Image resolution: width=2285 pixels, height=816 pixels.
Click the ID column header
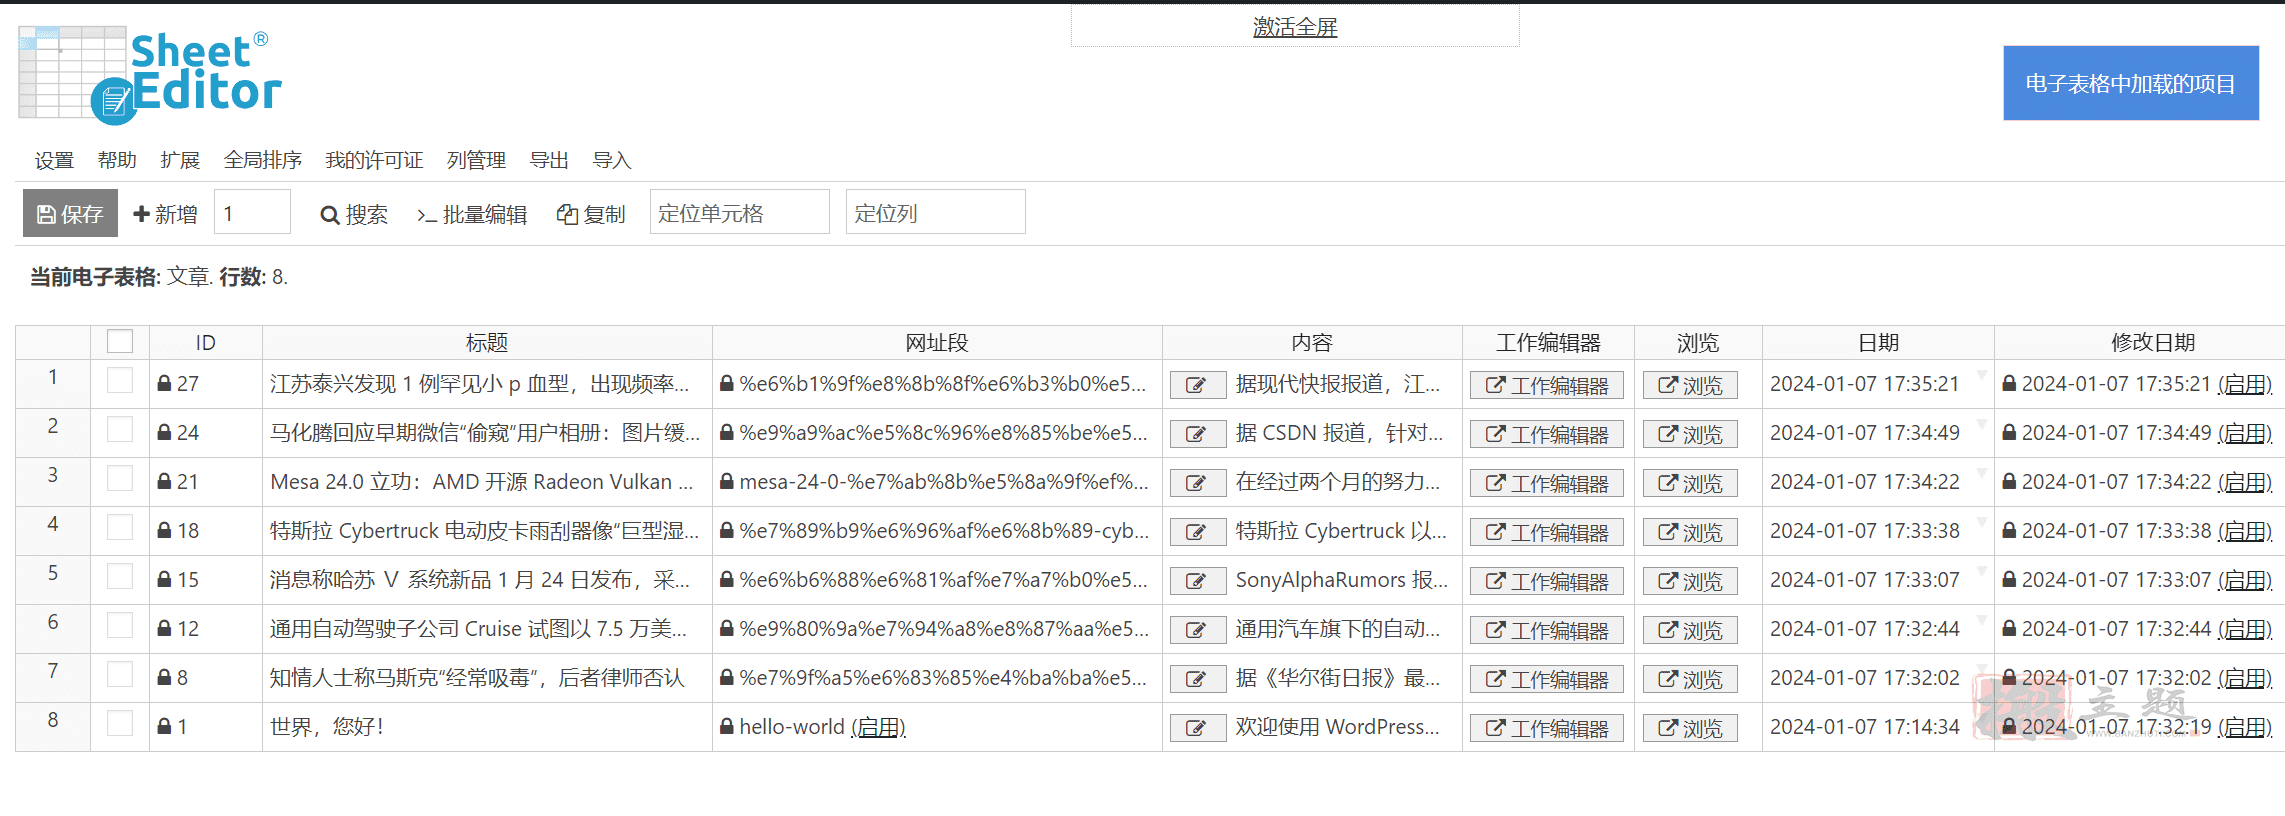[205, 342]
